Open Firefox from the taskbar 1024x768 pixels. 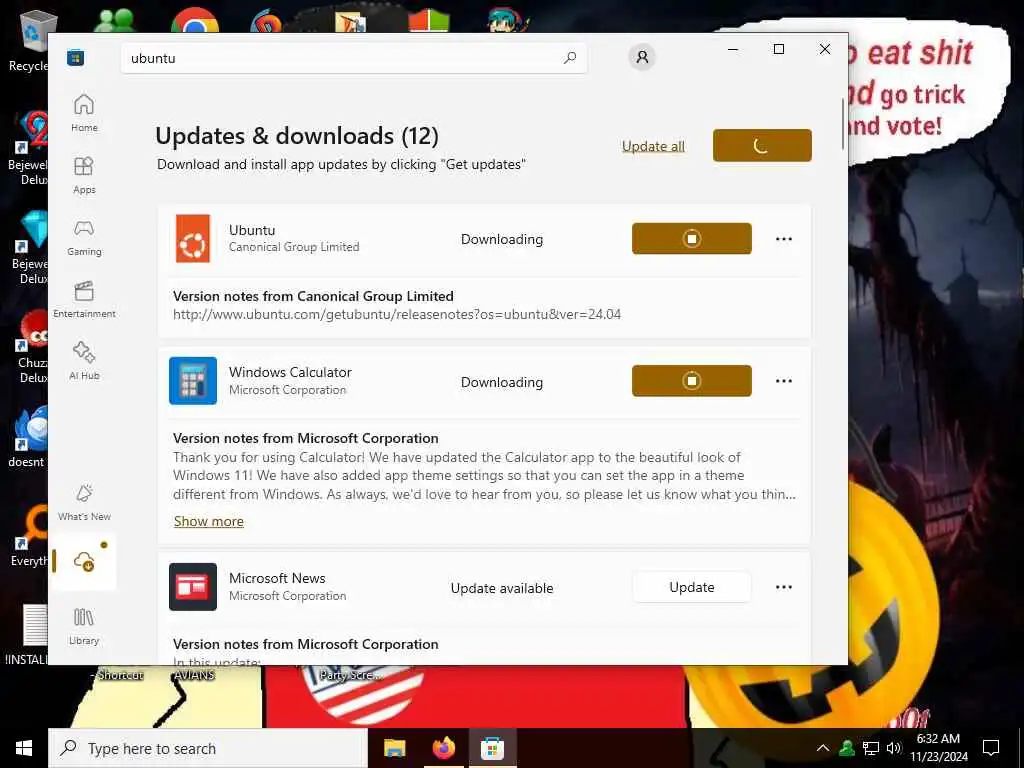[x=443, y=748]
